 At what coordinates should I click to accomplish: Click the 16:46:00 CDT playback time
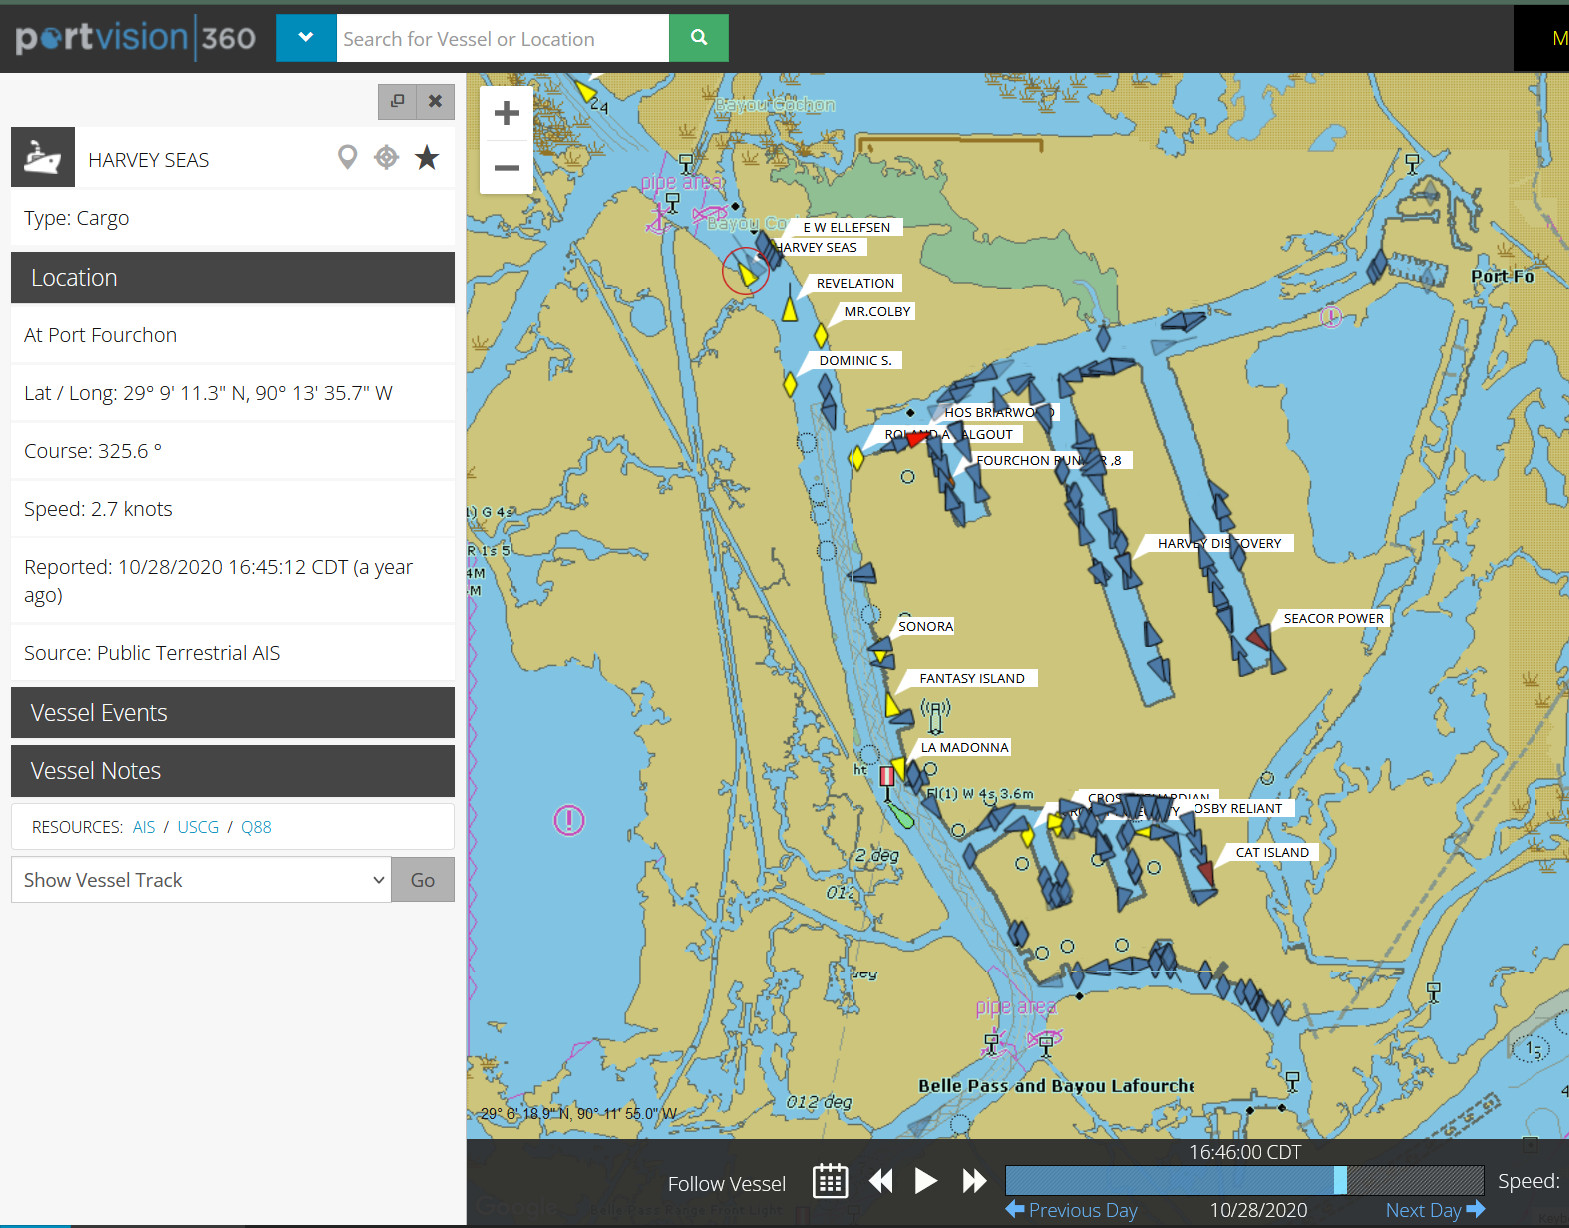(x=1245, y=1152)
